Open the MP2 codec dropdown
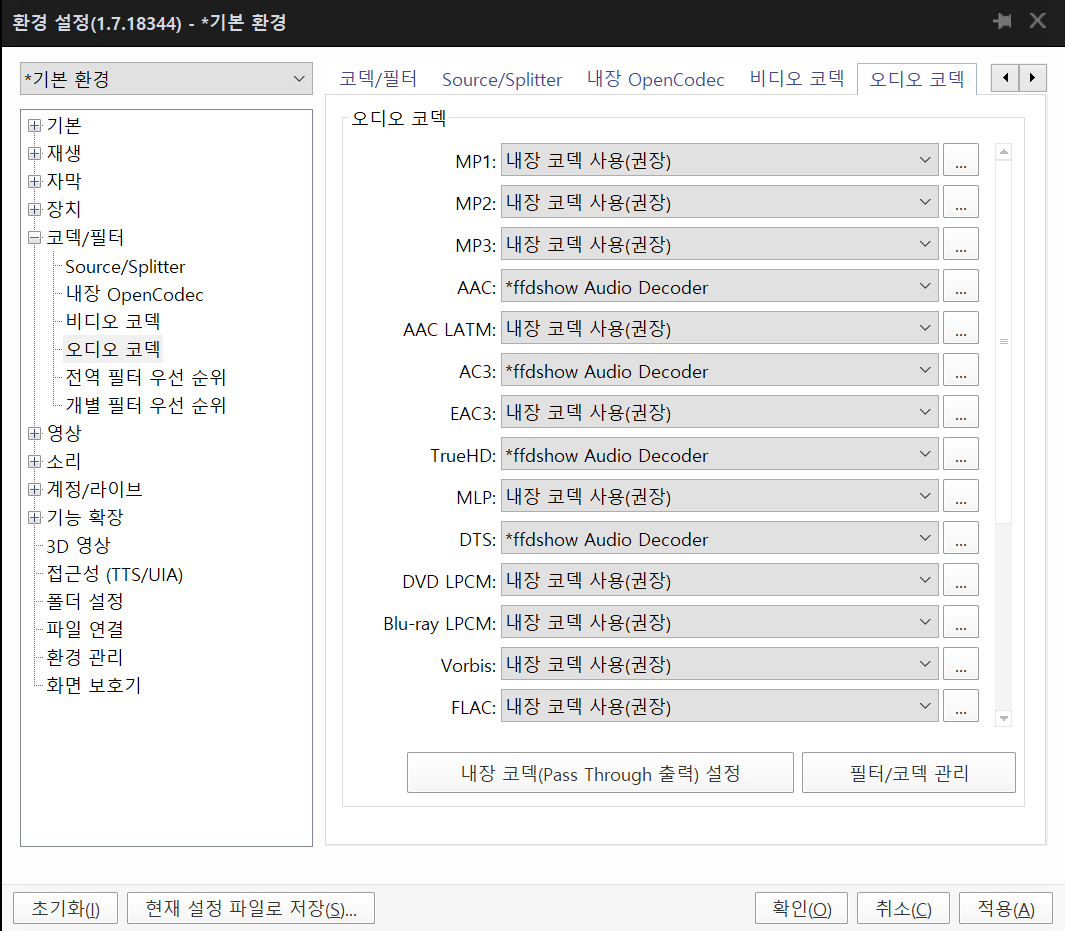The height and width of the screenshot is (931, 1065). coord(720,202)
